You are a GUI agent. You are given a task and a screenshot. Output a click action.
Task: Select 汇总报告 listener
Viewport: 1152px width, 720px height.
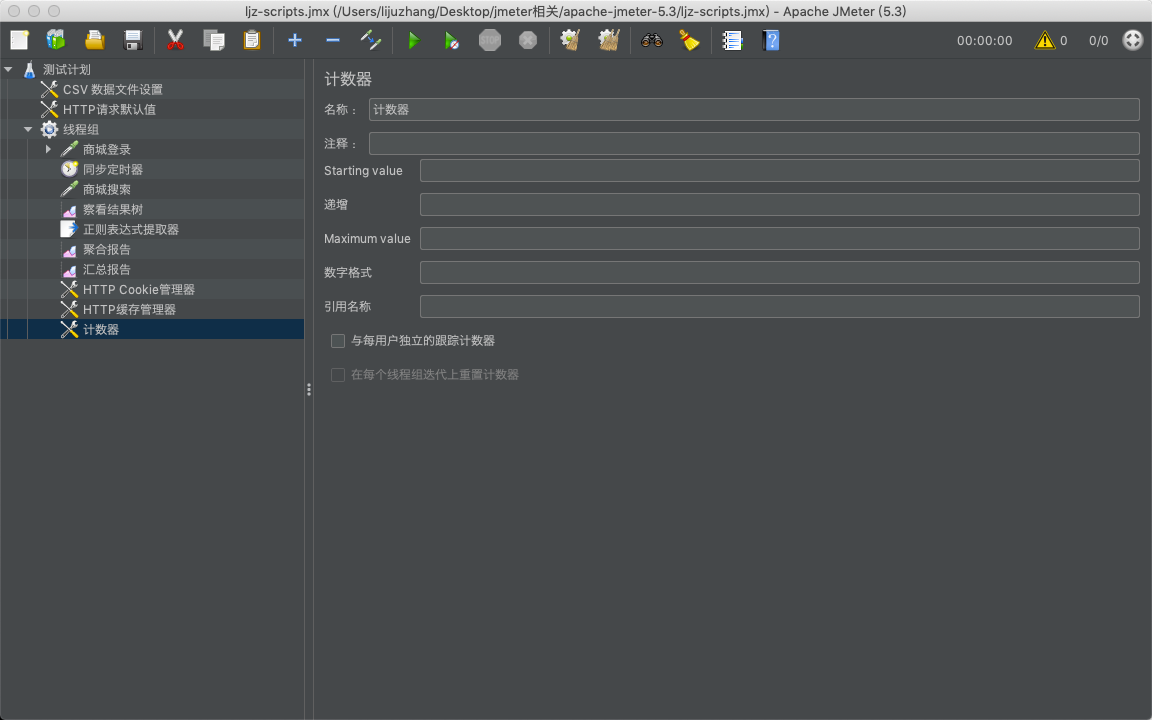coord(107,270)
